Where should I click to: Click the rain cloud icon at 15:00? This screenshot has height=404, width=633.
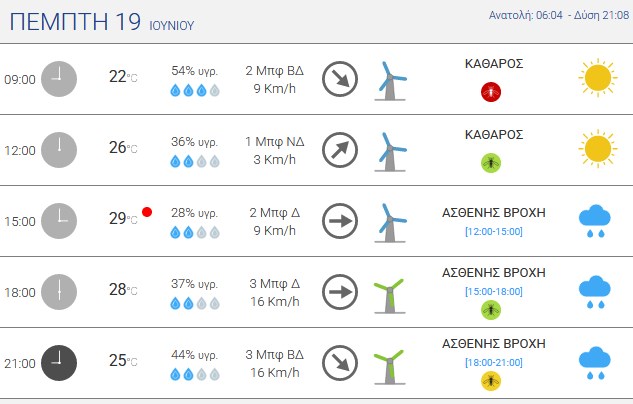click(595, 221)
